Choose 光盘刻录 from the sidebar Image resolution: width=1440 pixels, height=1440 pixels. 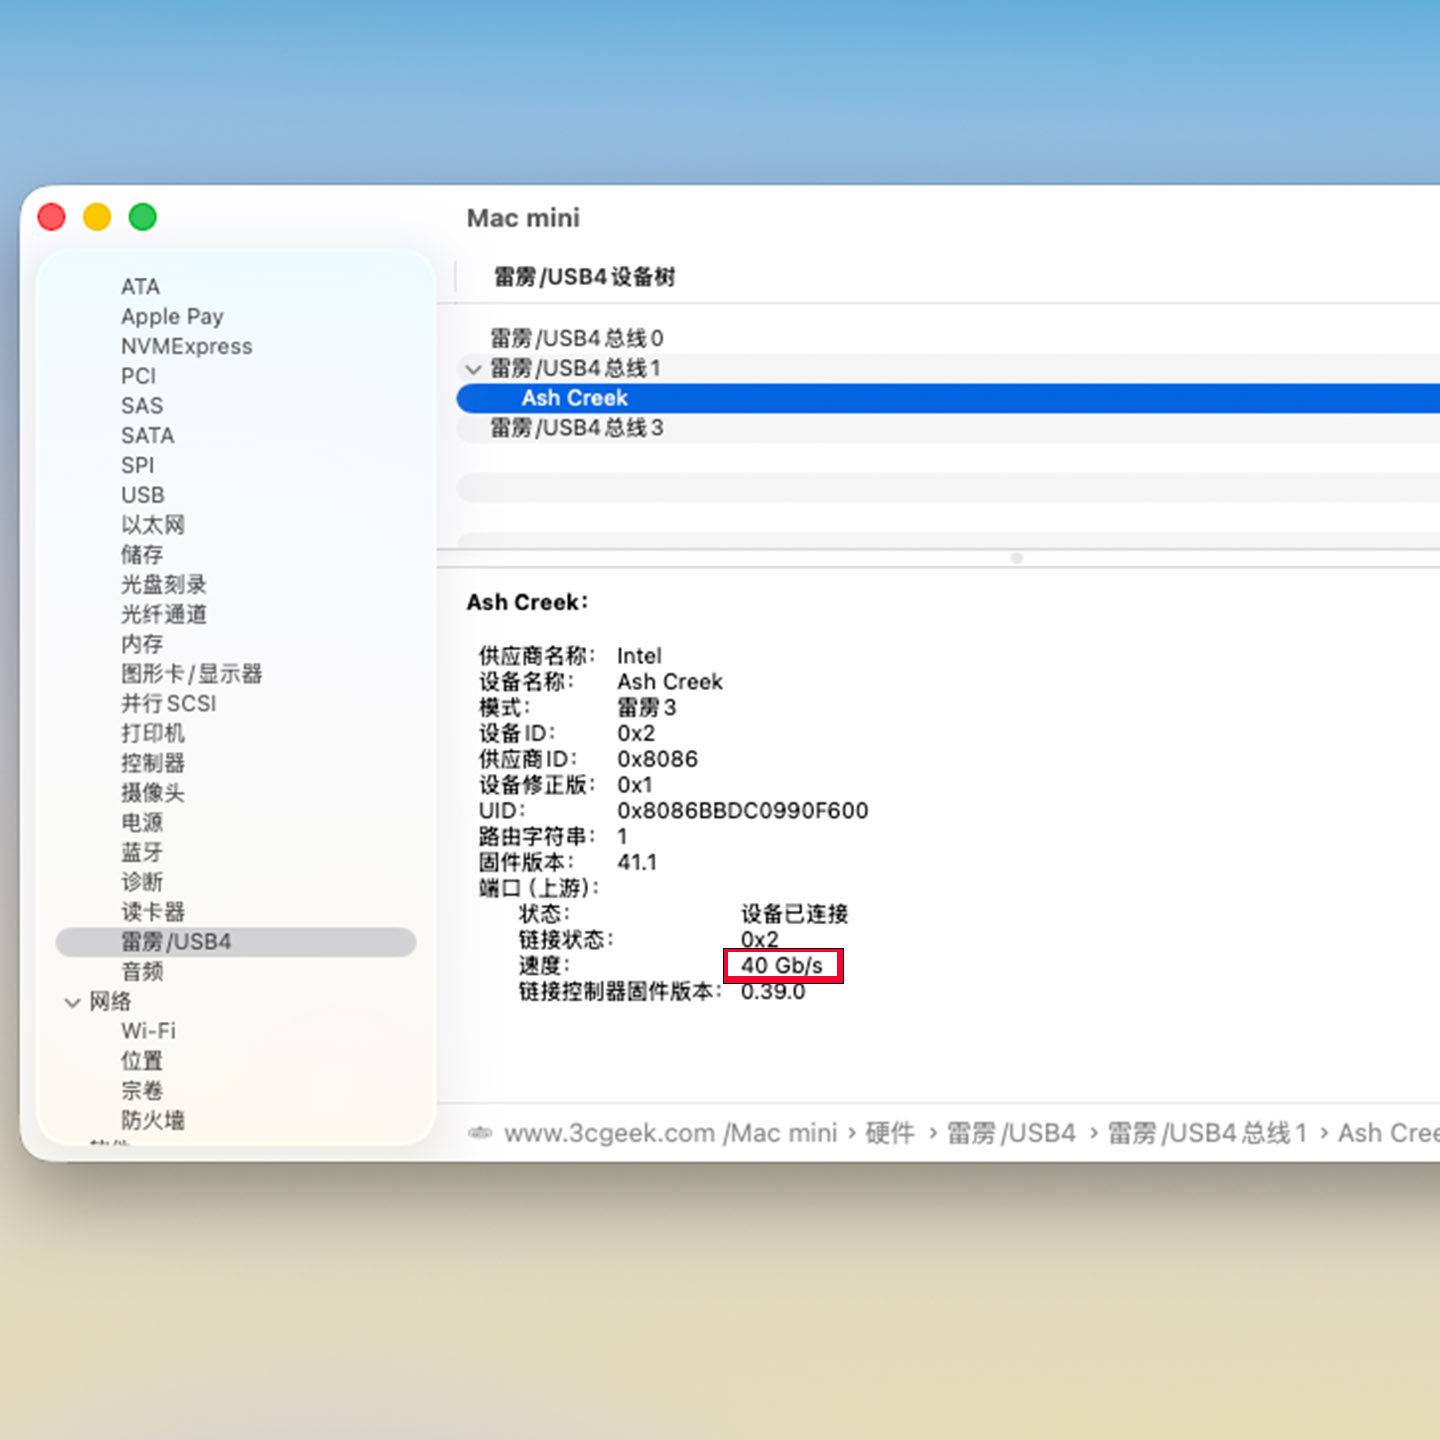click(x=164, y=585)
